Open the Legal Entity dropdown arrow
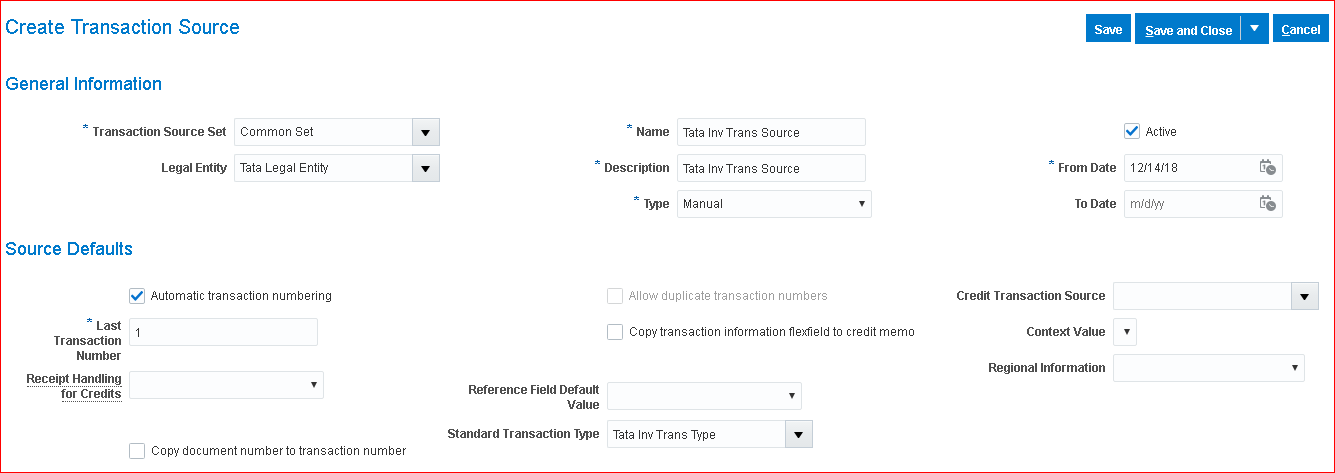1335x473 pixels. [425, 168]
